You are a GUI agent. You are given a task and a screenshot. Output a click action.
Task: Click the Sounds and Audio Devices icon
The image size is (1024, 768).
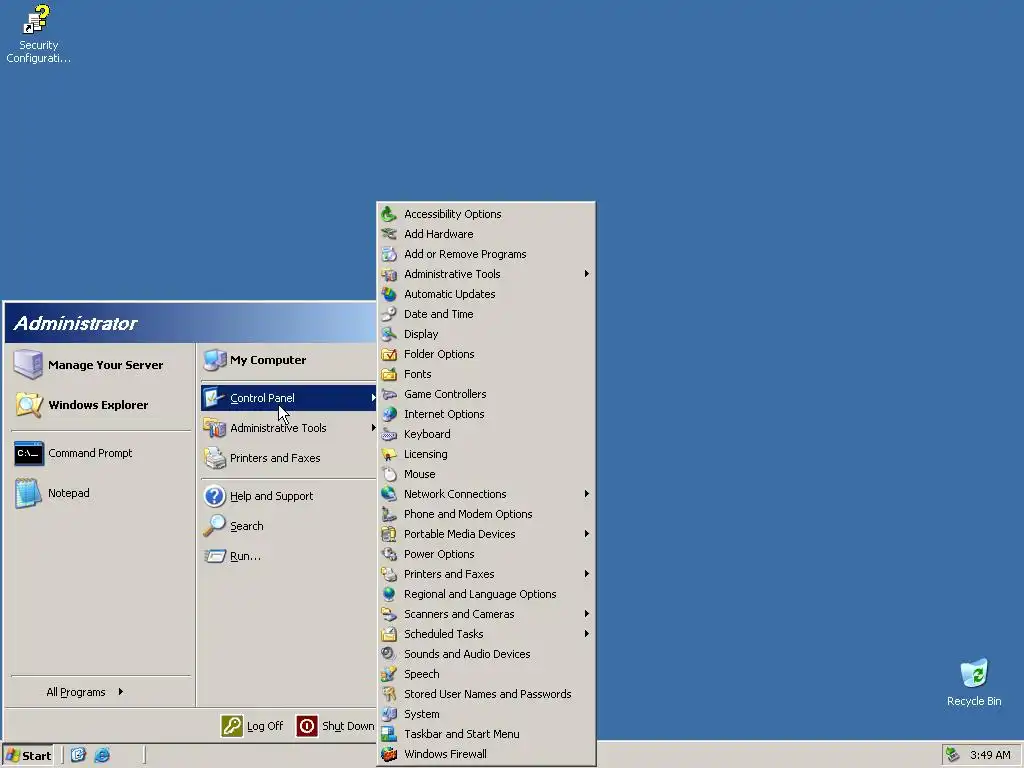click(389, 654)
